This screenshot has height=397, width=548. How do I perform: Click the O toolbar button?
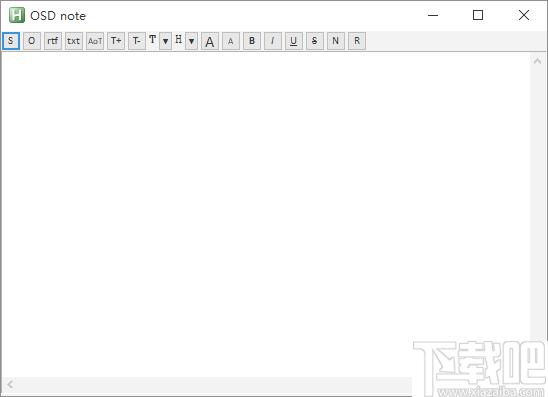coord(32,41)
